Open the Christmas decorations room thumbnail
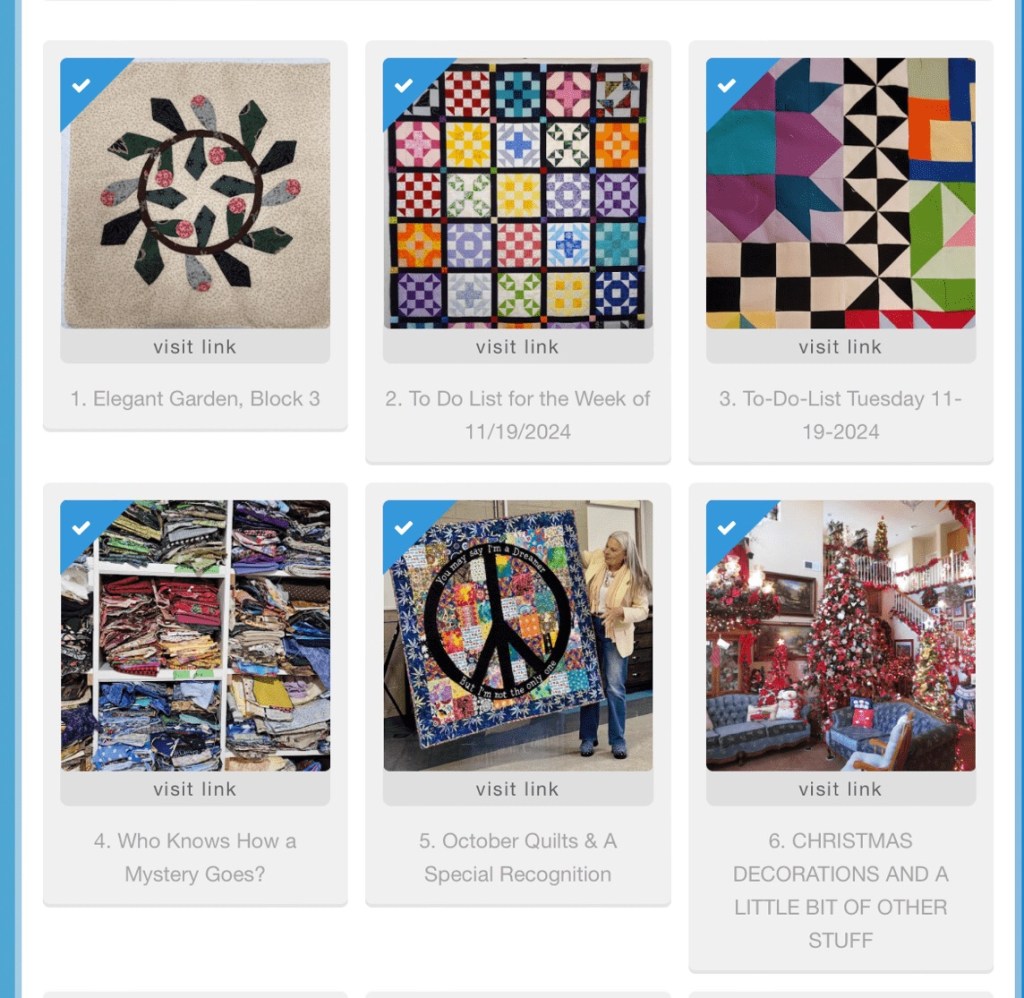1024x998 pixels. (x=840, y=636)
